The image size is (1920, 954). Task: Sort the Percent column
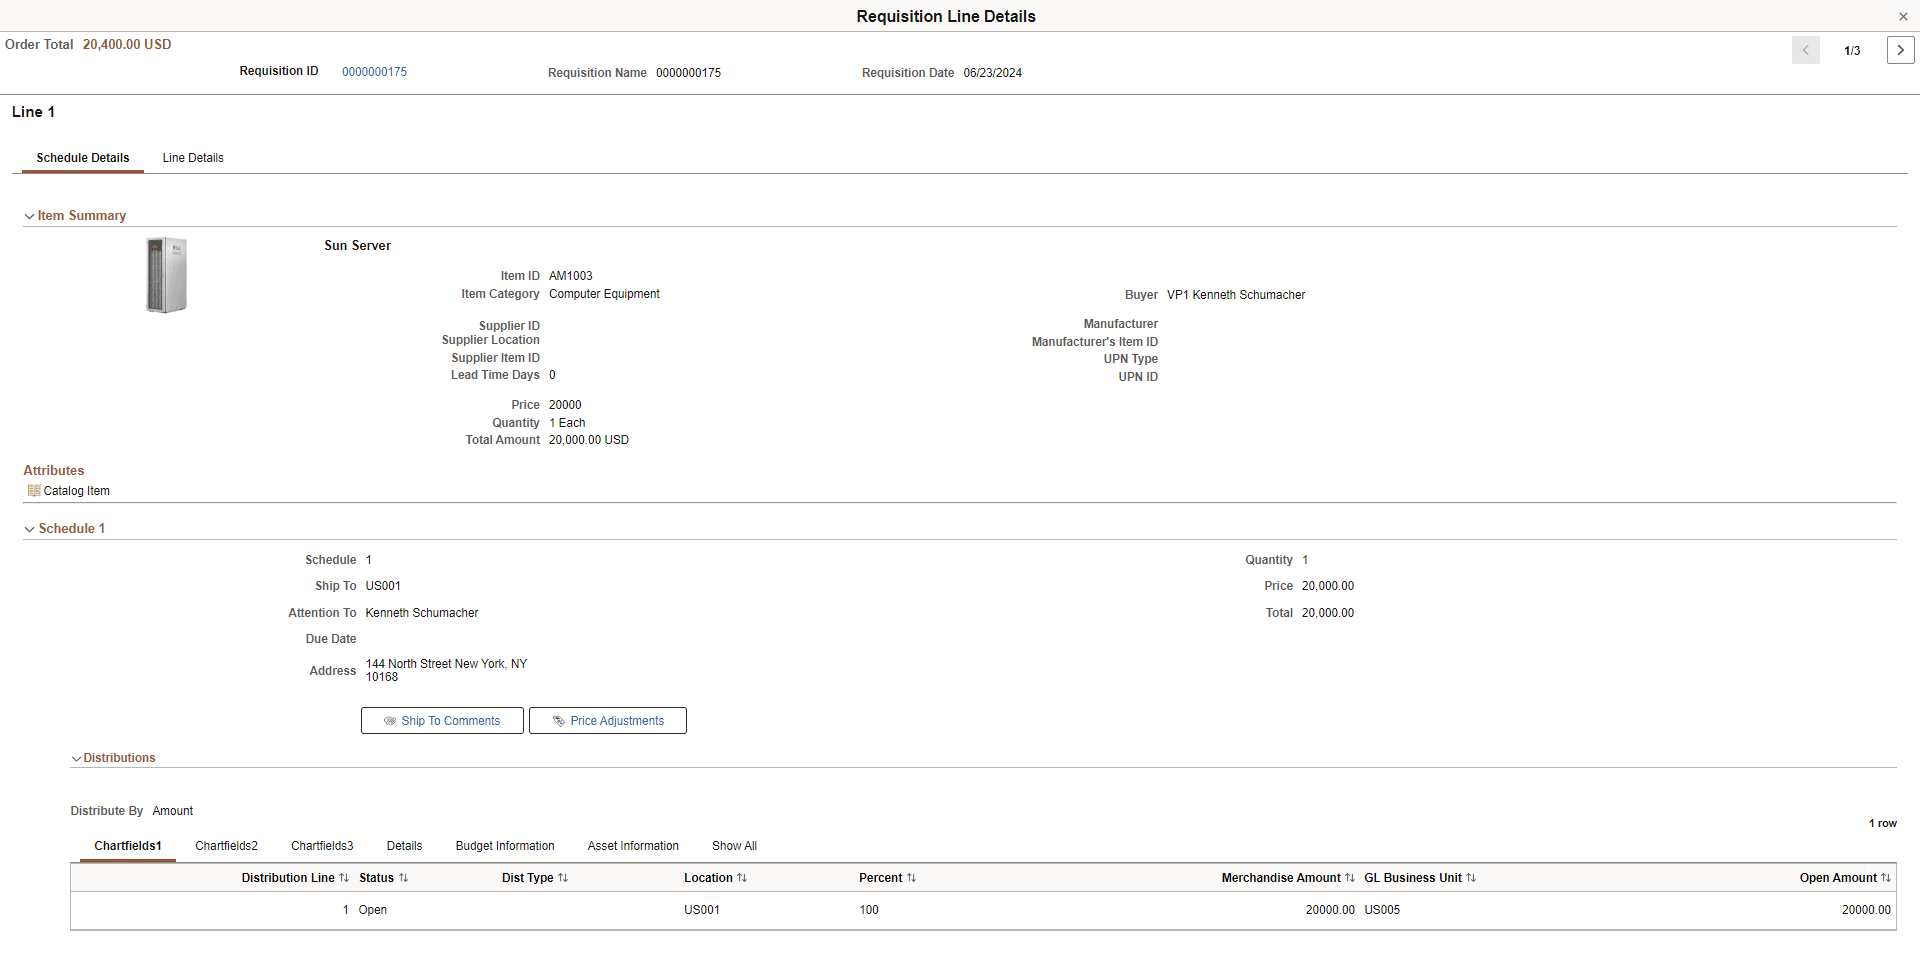tap(908, 877)
